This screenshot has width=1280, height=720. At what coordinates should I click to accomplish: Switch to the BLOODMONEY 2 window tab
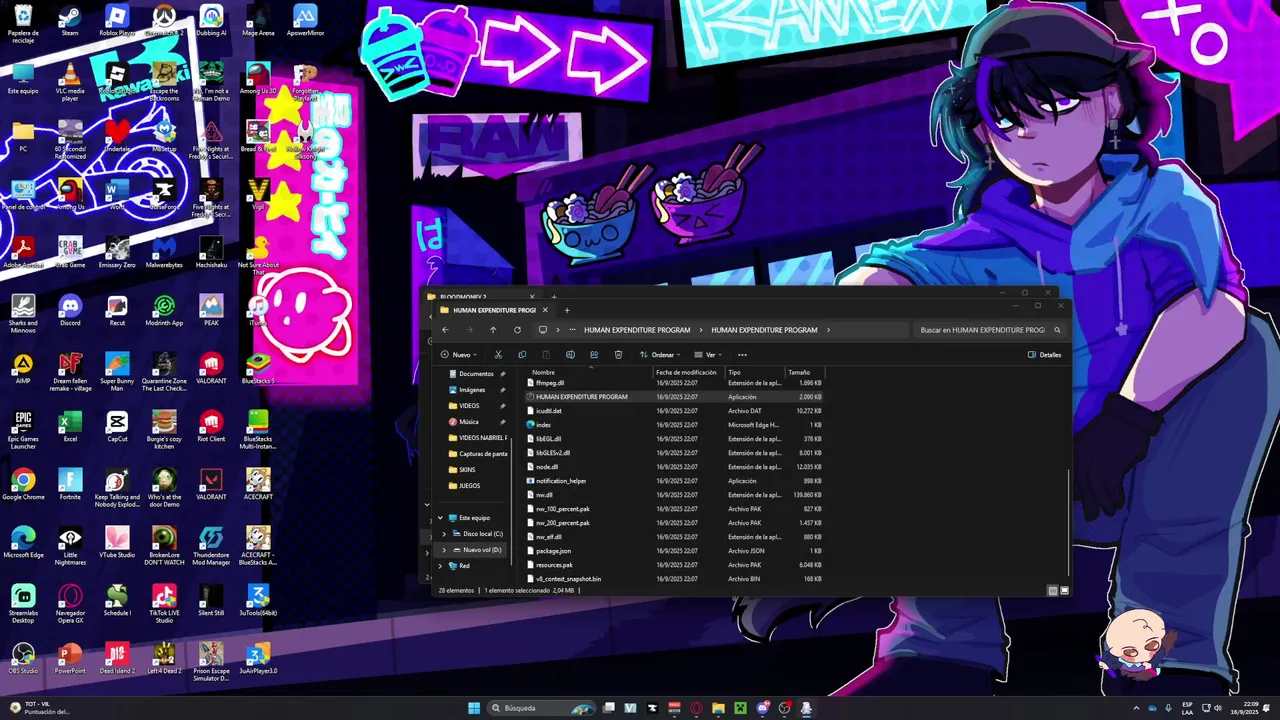pos(482,296)
